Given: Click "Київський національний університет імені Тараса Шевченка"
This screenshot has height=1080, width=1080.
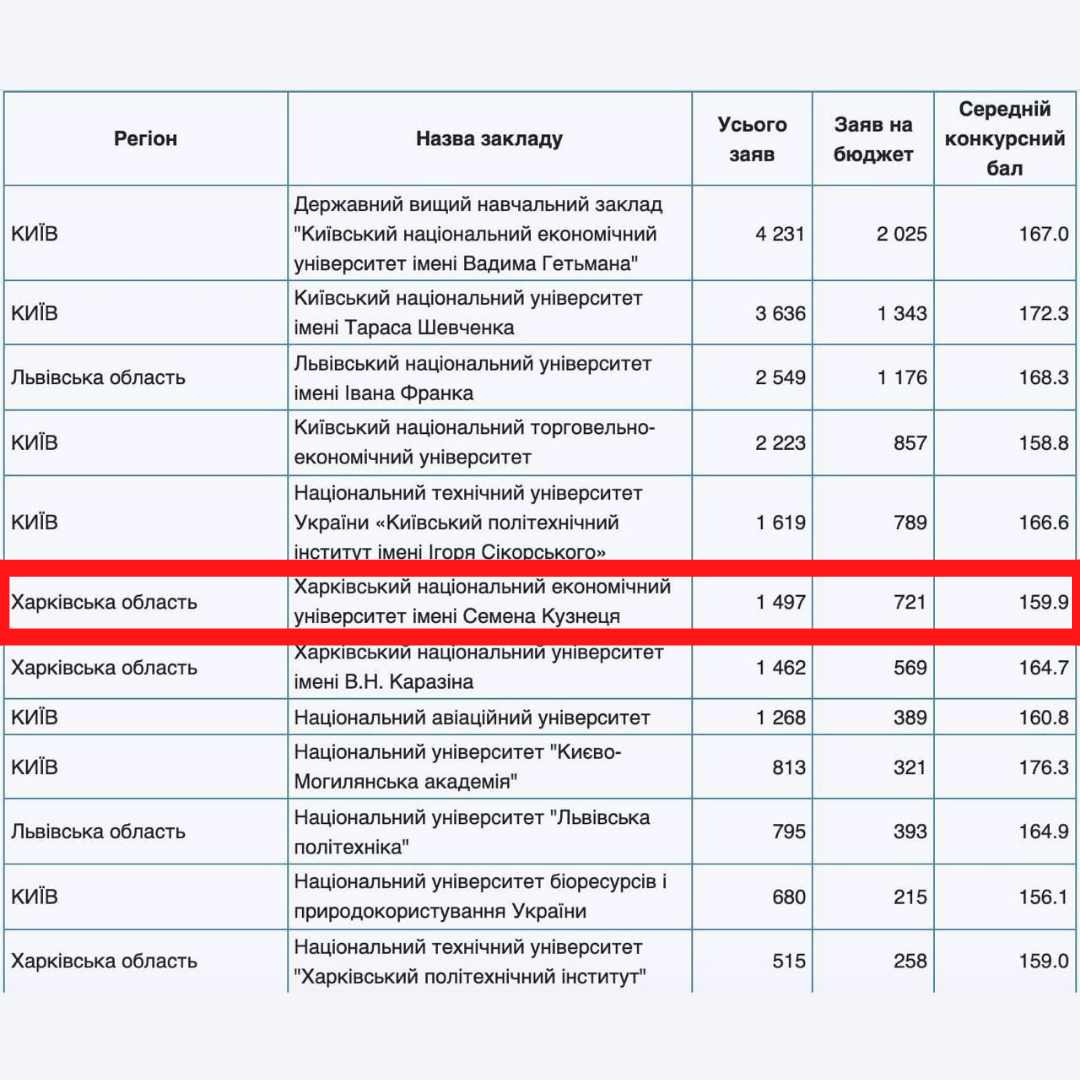Looking at the screenshot, I should [468, 313].
